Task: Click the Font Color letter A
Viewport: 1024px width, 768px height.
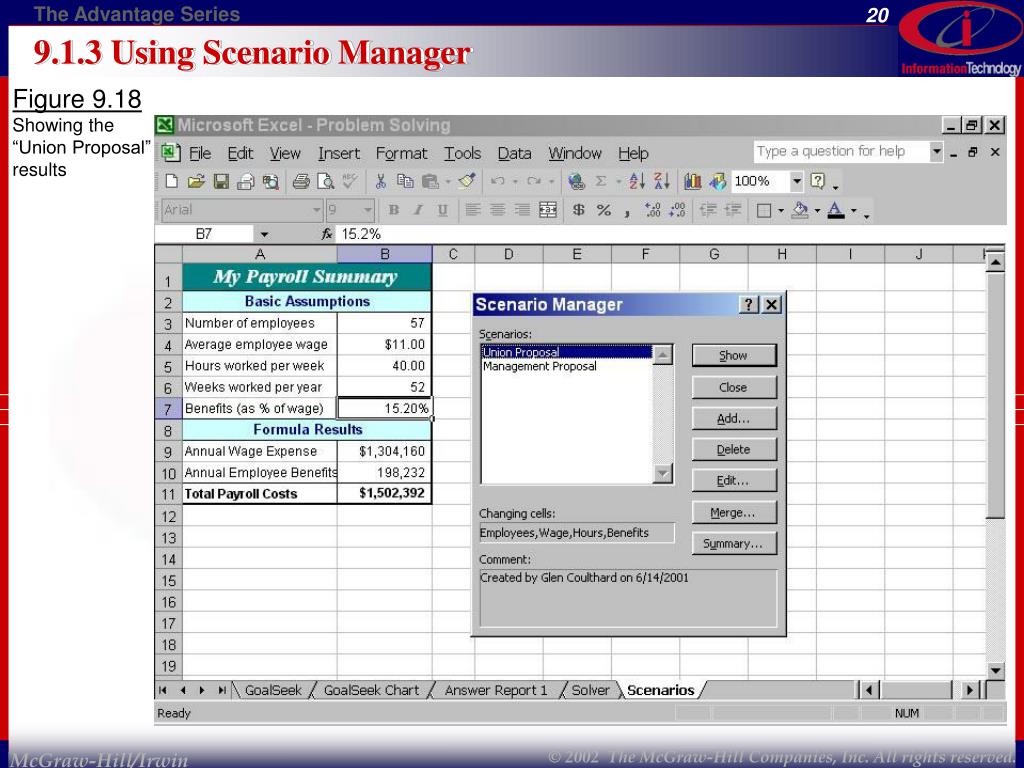Action: pyautogui.click(x=836, y=210)
